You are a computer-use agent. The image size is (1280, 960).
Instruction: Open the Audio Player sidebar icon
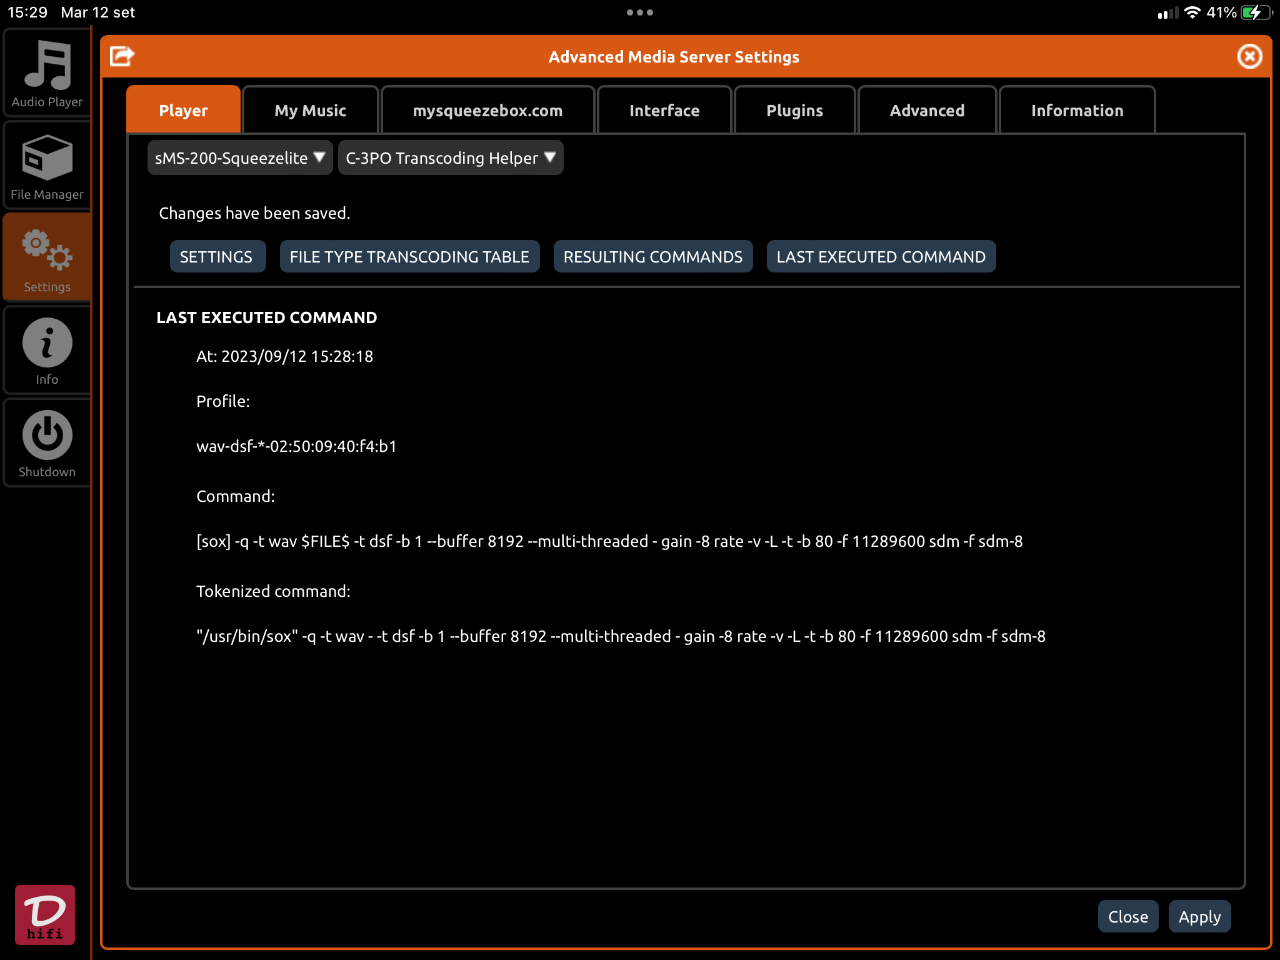(47, 73)
